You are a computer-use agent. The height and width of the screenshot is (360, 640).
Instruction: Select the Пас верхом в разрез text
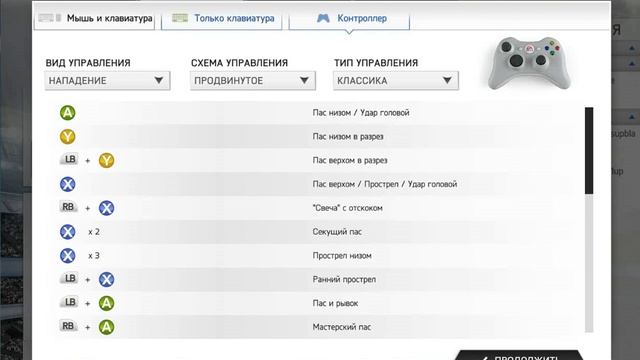click(350, 160)
